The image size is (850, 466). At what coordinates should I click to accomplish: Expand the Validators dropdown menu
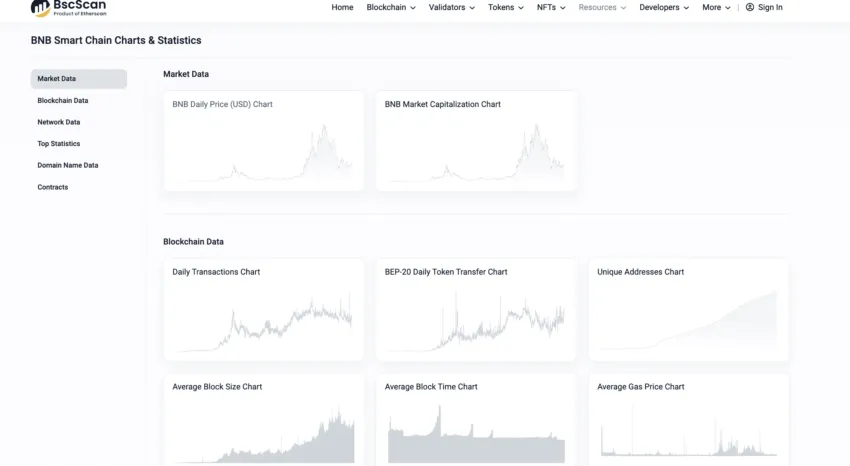click(x=452, y=7)
